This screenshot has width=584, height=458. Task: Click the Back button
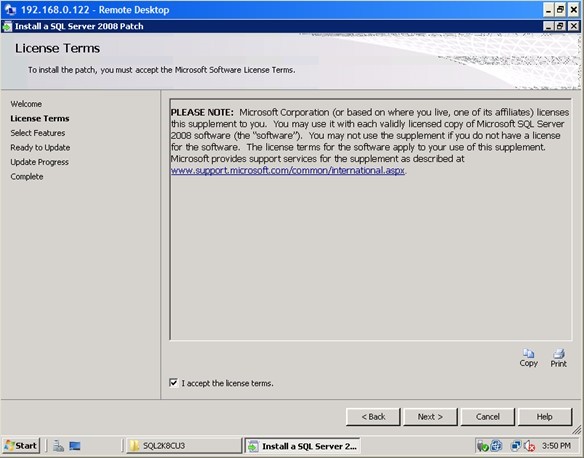coord(373,417)
